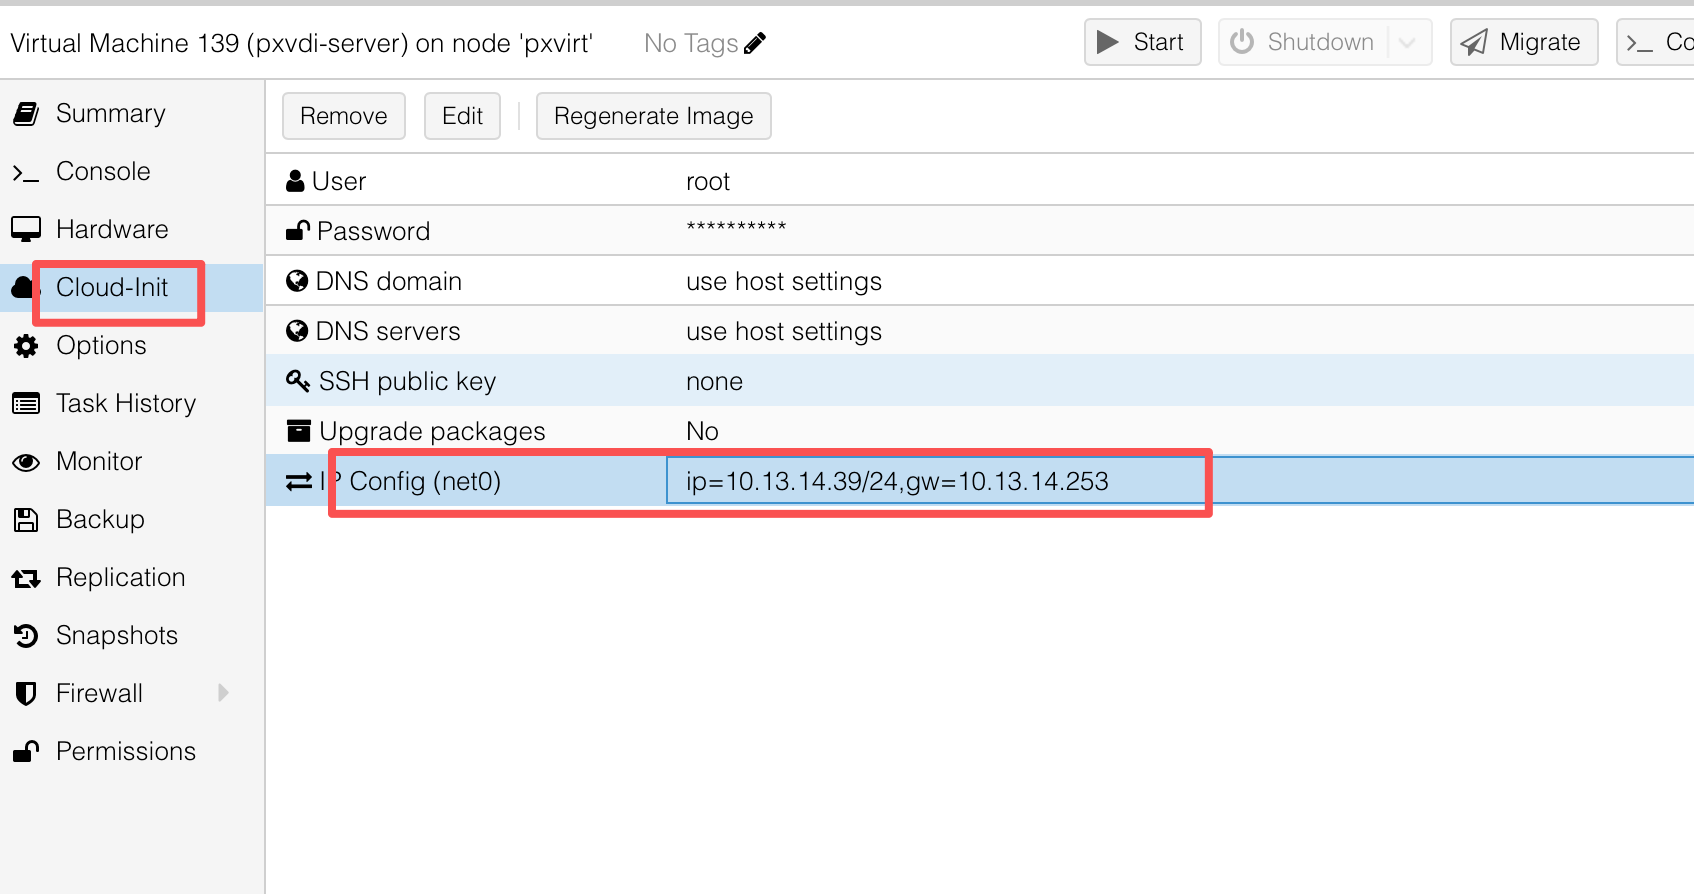Click the Options gear icon in sidebar
The width and height of the screenshot is (1694, 894).
coord(26,346)
